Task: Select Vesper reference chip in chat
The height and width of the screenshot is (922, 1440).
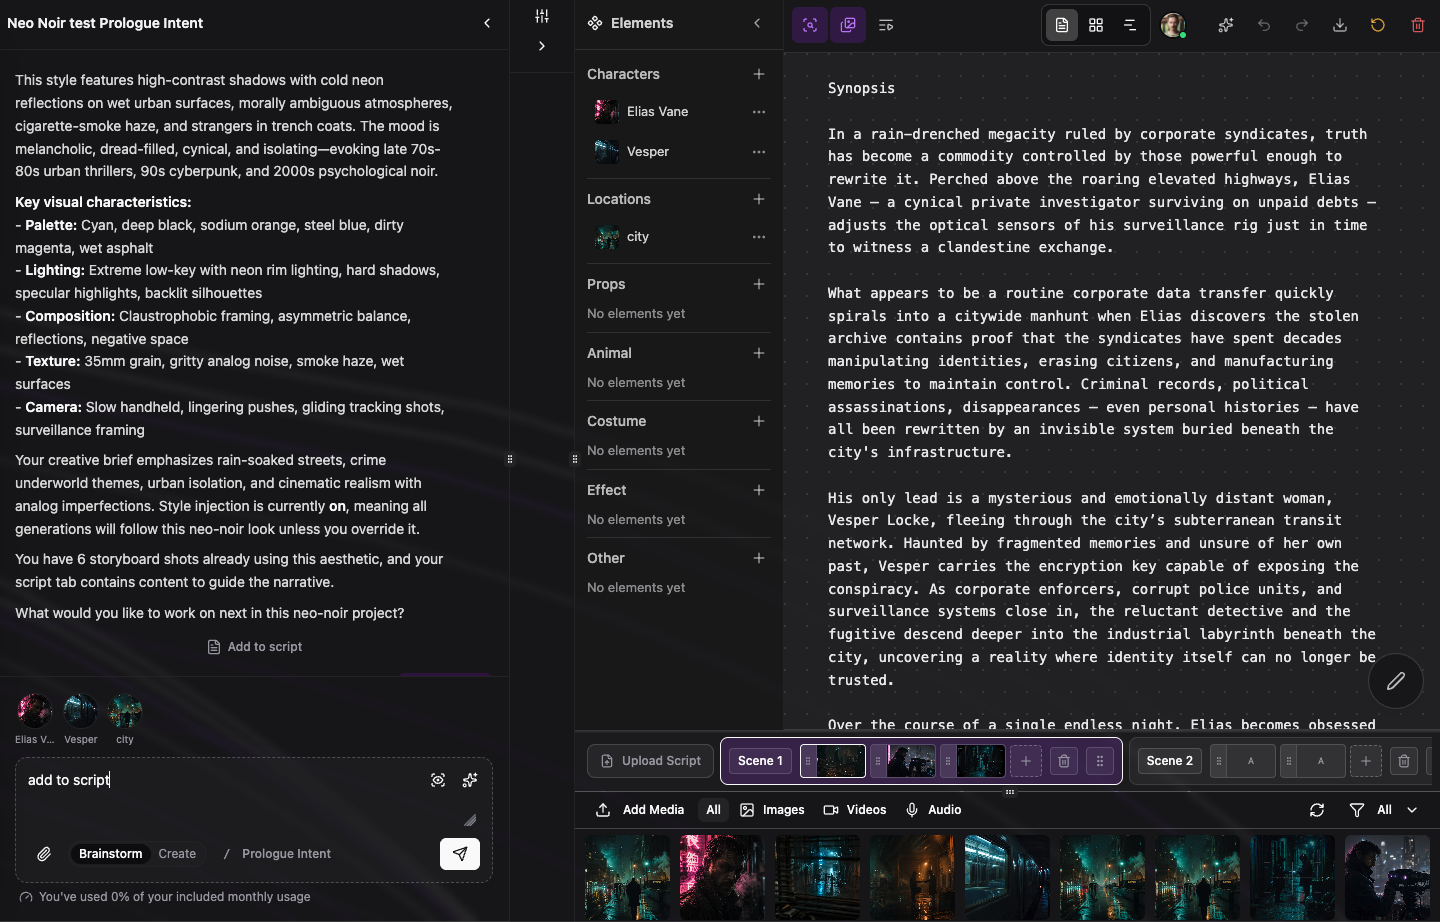Action: pyautogui.click(x=80, y=719)
